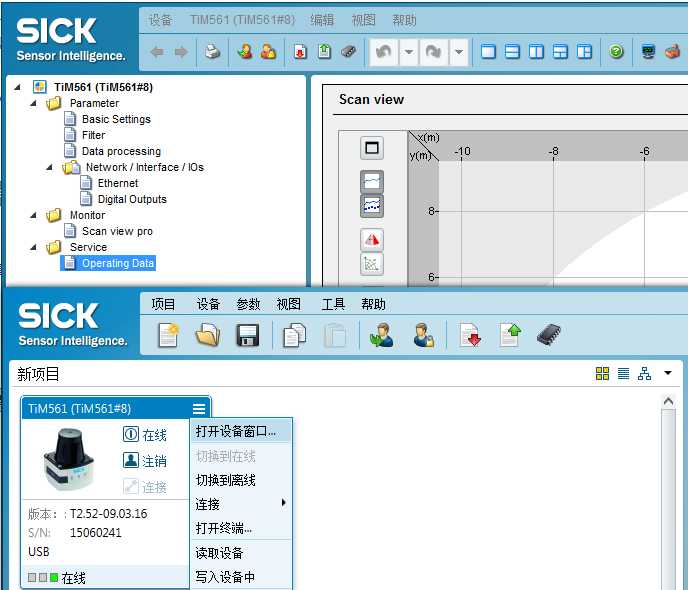Screen dimensions: 688x590
Task: Expand the 连接 submenu arrow
Action: pos(283,503)
